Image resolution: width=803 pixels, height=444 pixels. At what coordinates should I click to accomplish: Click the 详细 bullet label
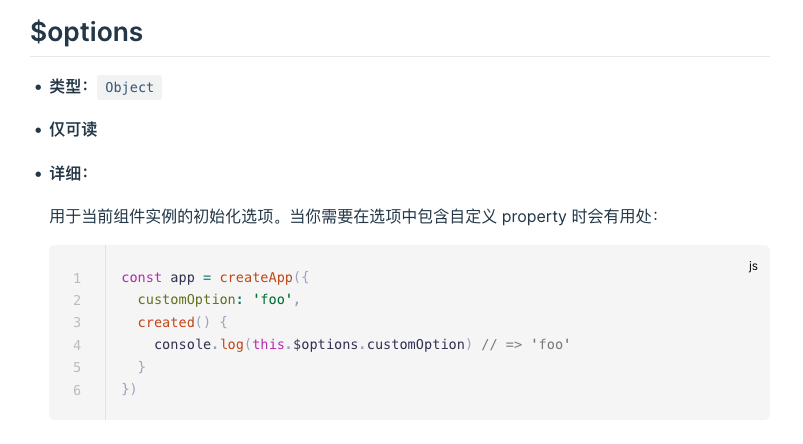pos(68,173)
